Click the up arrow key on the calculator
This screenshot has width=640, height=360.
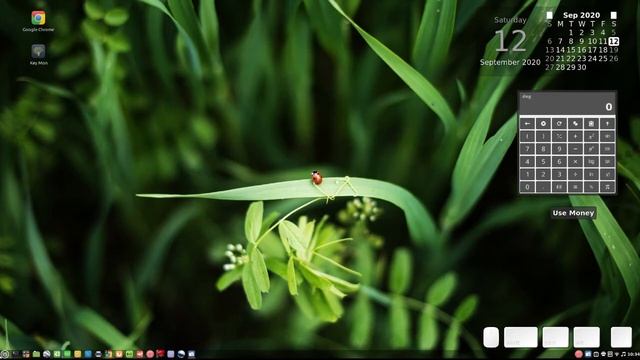[607, 123]
